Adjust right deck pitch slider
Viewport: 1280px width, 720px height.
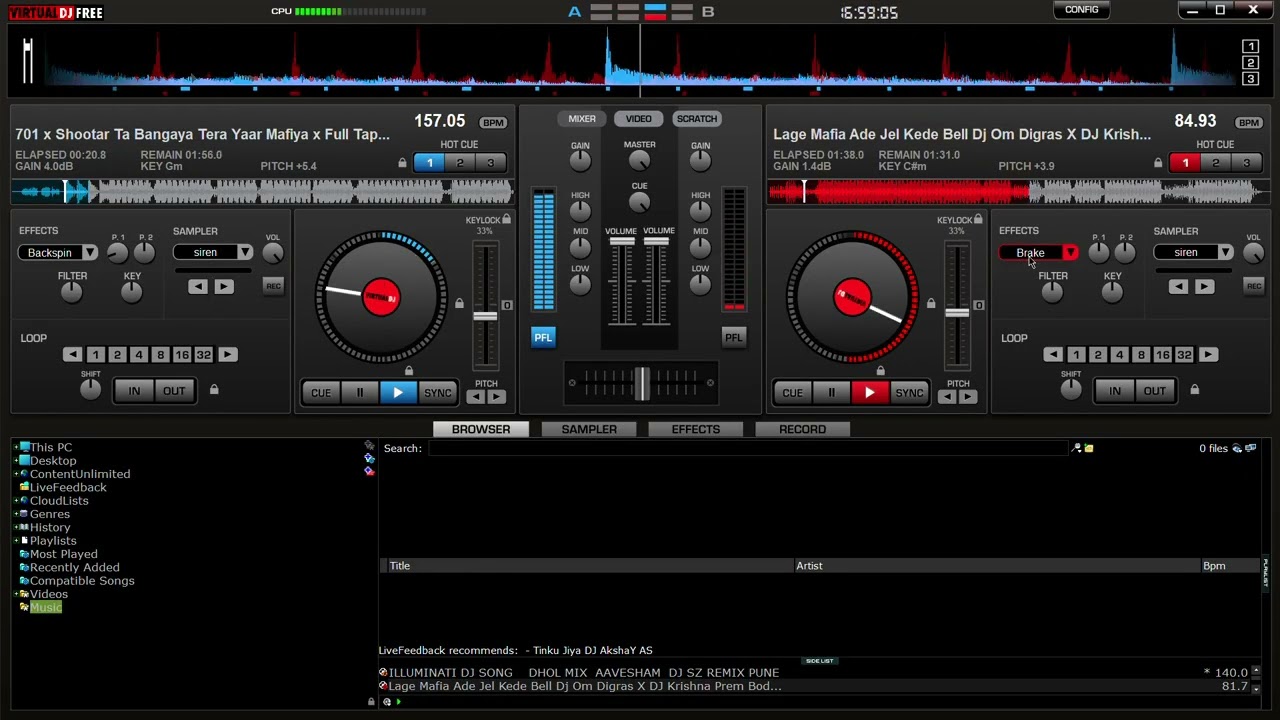[957, 315]
